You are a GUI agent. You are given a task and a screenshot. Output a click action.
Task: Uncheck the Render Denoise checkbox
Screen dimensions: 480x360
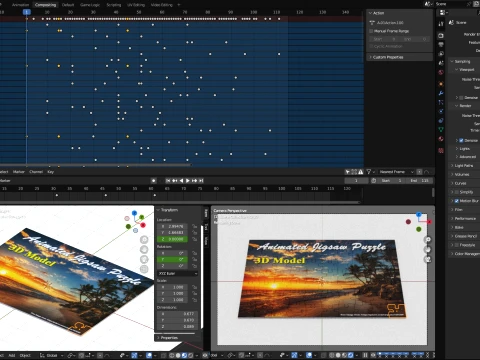(x=461, y=141)
